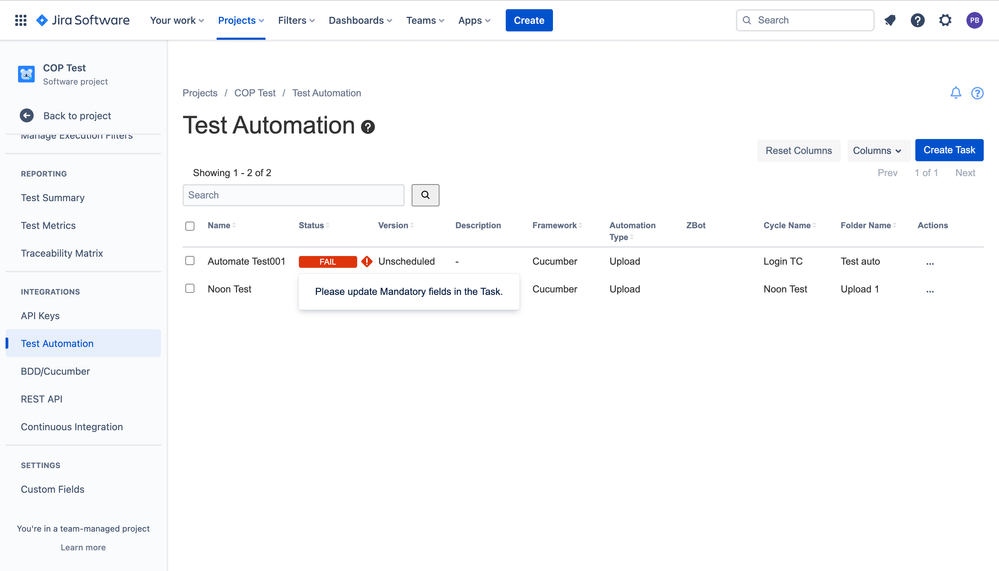Click the back arrow next to Back to project
Image resolution: width=999 pixels, height=571 pixels.
[27, 115]
